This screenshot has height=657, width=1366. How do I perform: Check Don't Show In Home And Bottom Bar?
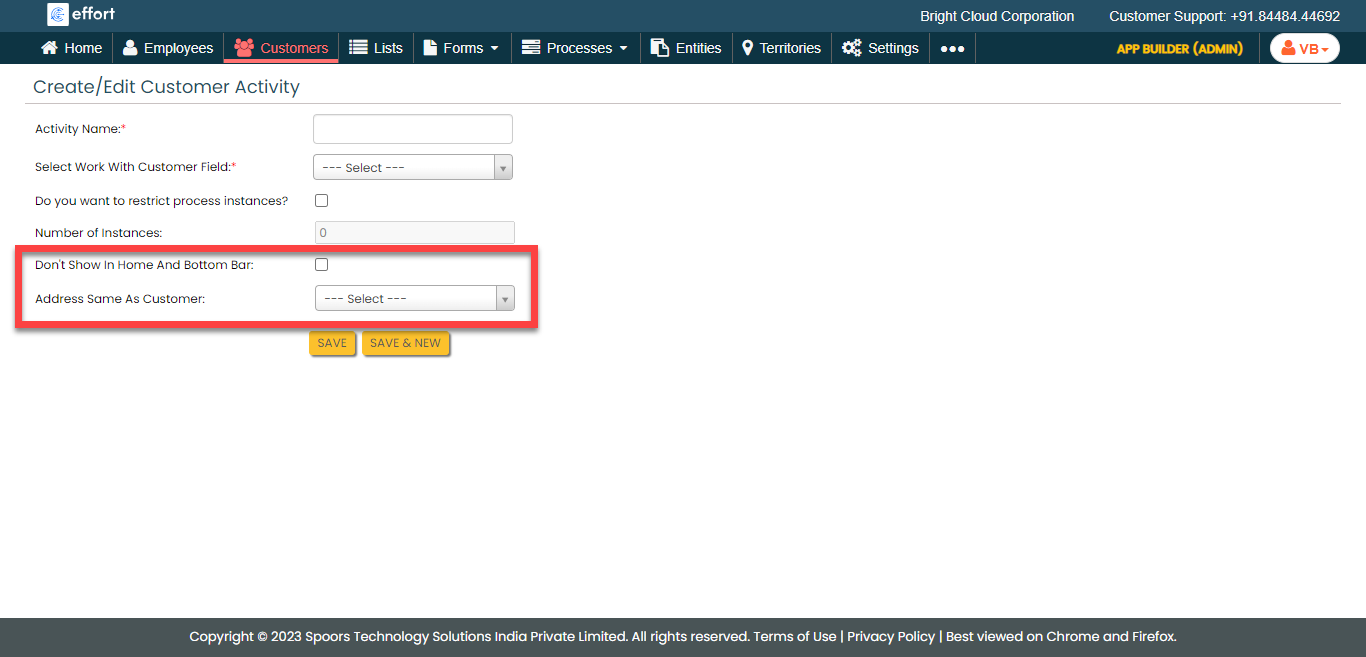pos(321,265)
